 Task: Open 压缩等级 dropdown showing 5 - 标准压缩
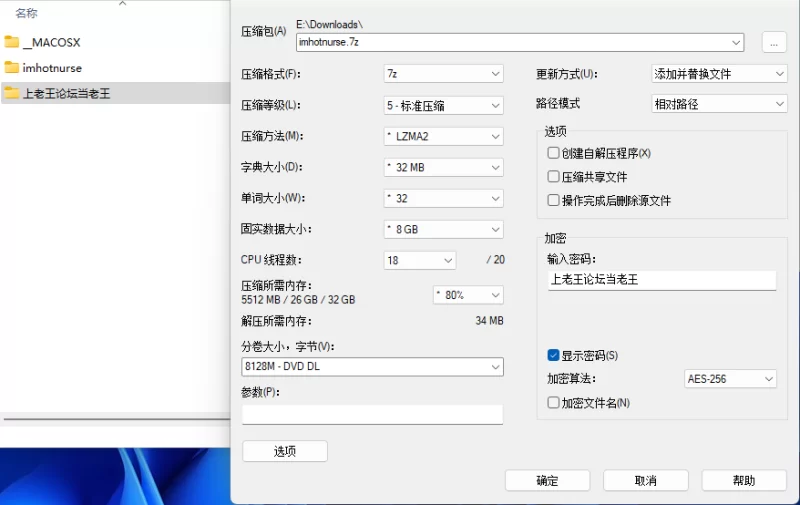[443, 106]
